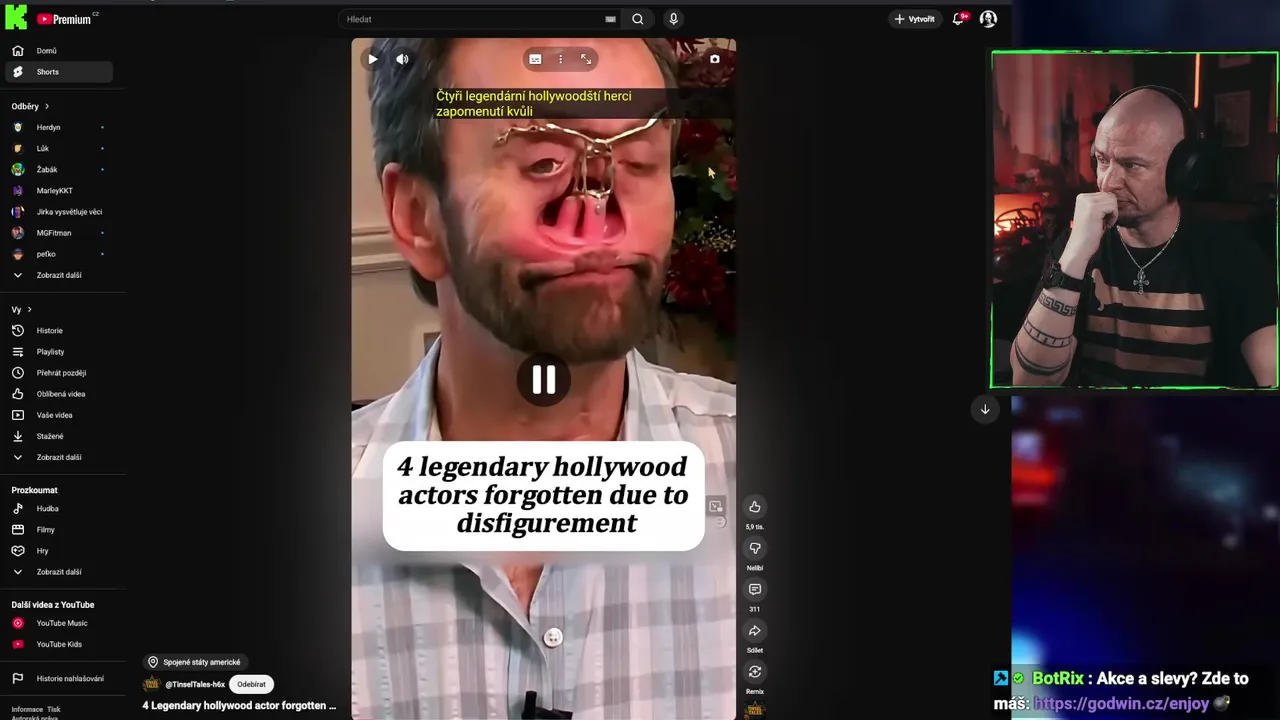Dislike the Short via Nelíbí
The image size is (1280, 720).
(x=755, y=548)
